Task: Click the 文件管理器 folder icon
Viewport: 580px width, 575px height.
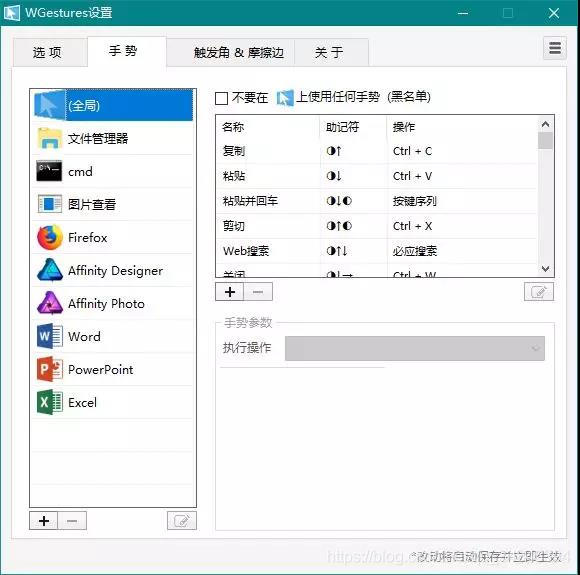Action: pyautogui.click(x=49, y=138)
